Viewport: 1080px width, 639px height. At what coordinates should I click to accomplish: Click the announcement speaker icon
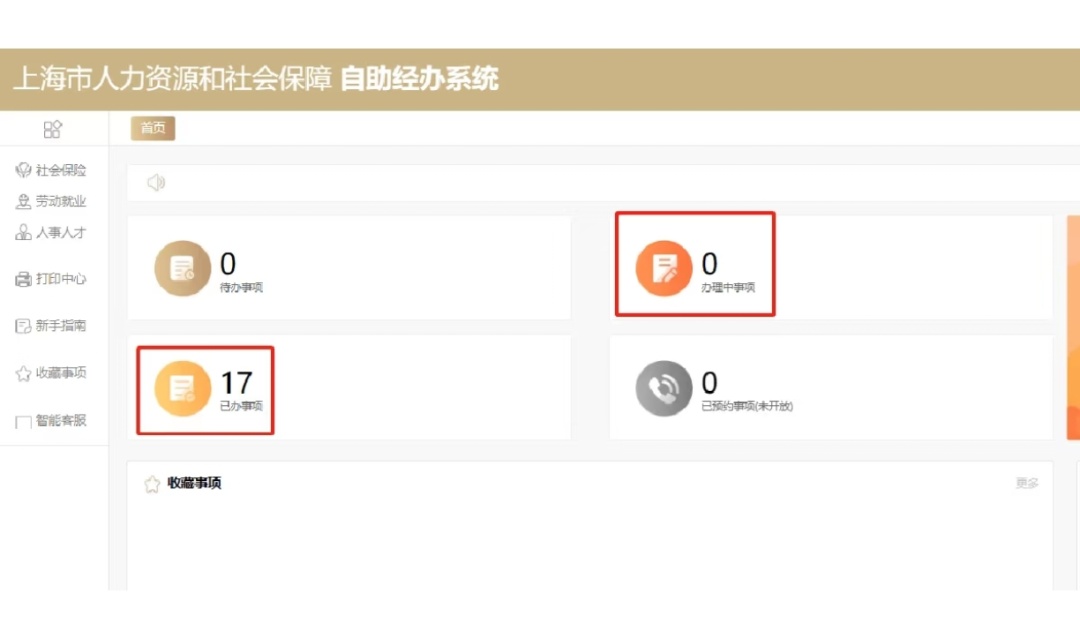click(x=155, y=182)
